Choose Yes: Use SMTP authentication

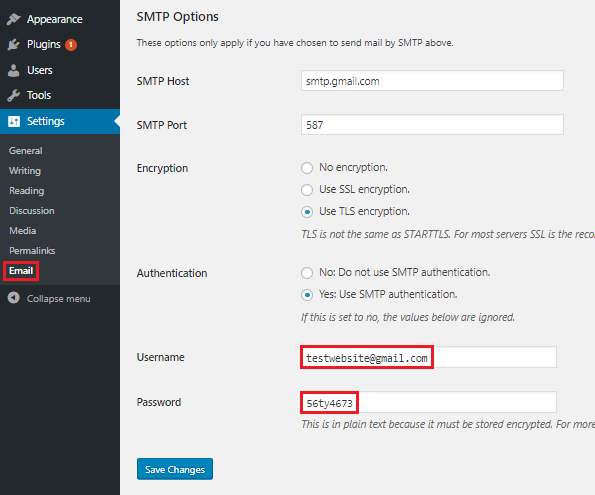307,295
